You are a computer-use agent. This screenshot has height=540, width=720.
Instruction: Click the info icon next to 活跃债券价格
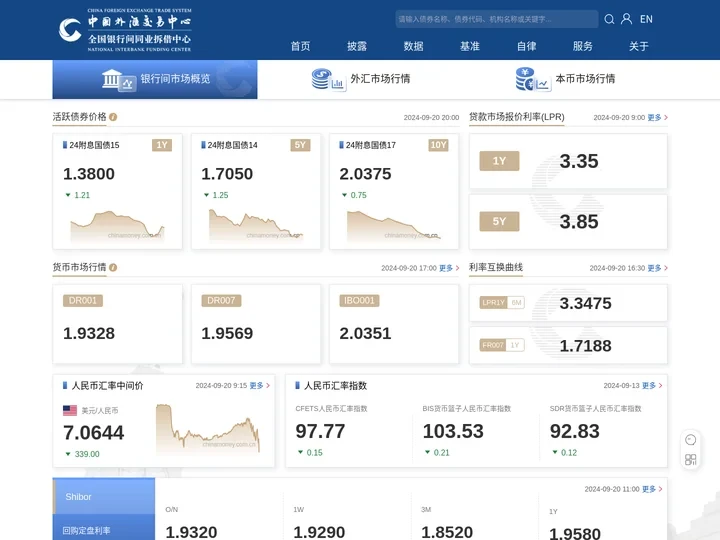click(x=113, y=117)
